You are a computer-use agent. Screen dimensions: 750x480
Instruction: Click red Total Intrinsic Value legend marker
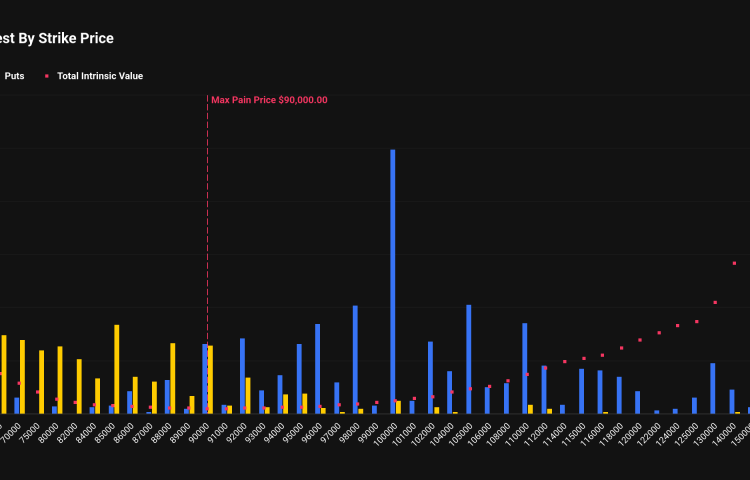[46, 76]
